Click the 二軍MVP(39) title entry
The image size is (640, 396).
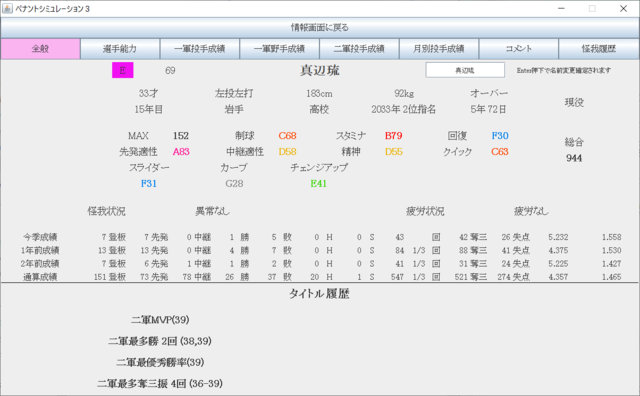(160, 320)
